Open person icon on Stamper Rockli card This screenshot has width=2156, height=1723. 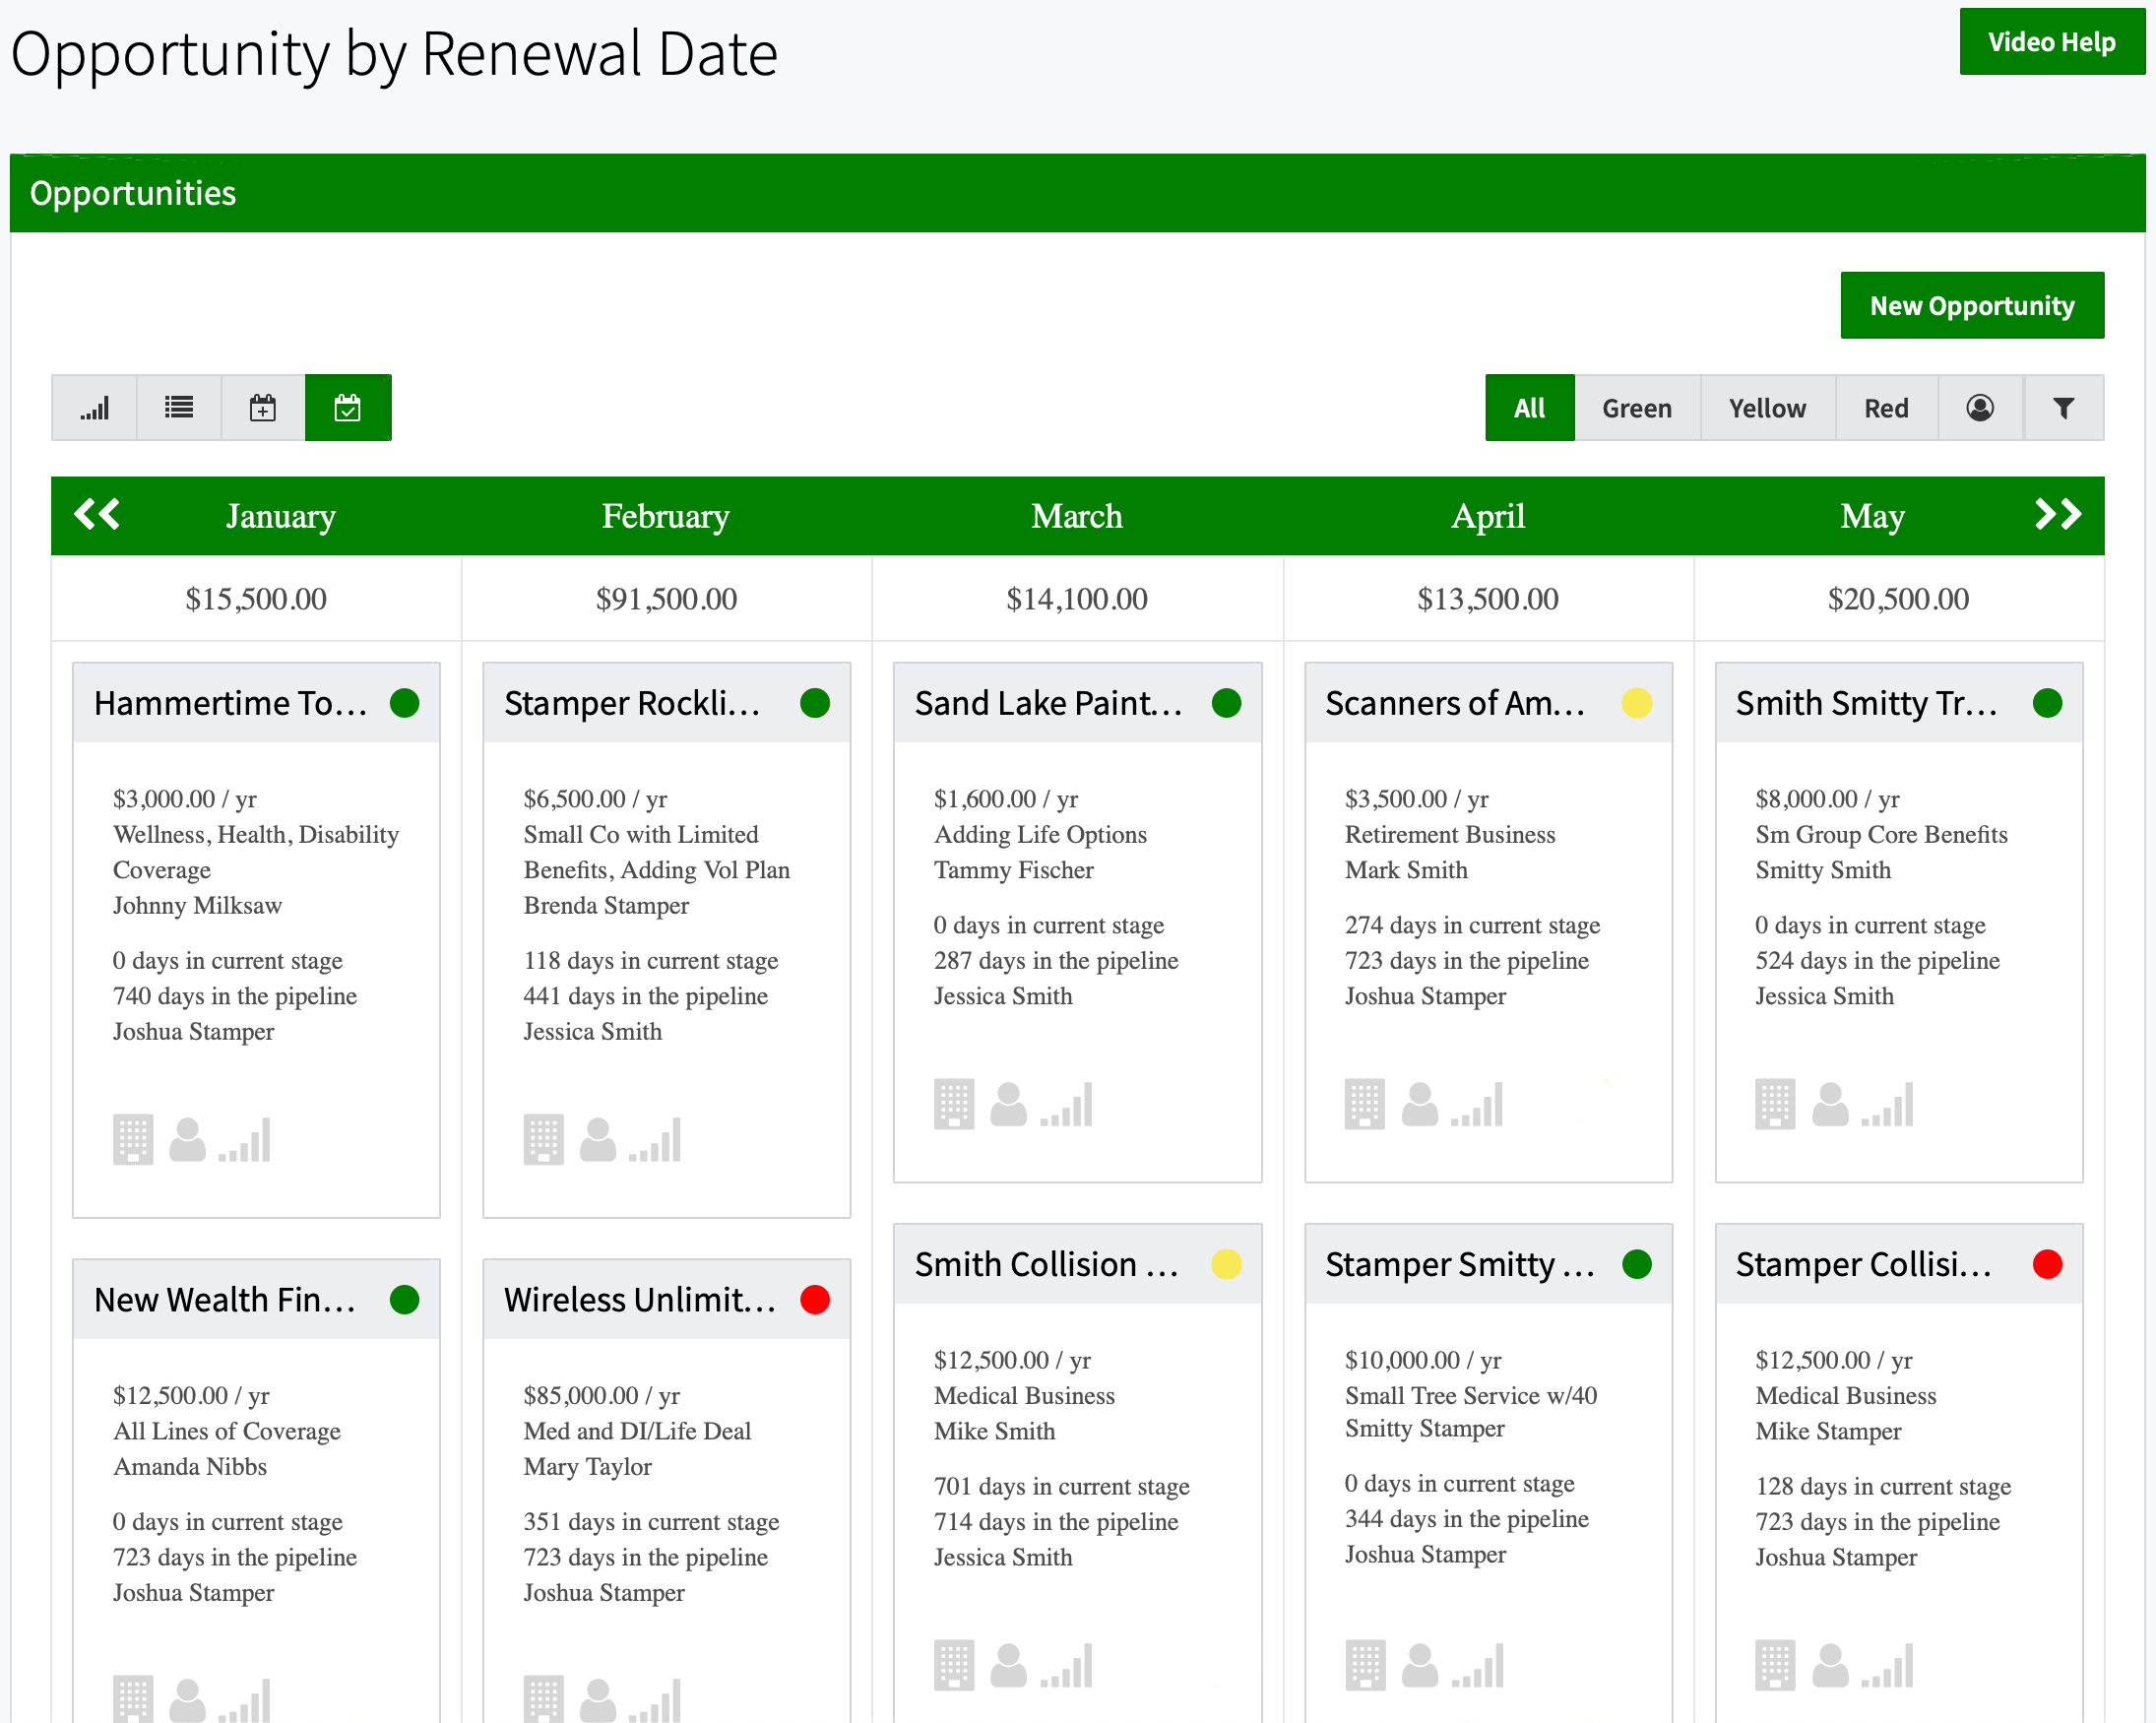598,1140
